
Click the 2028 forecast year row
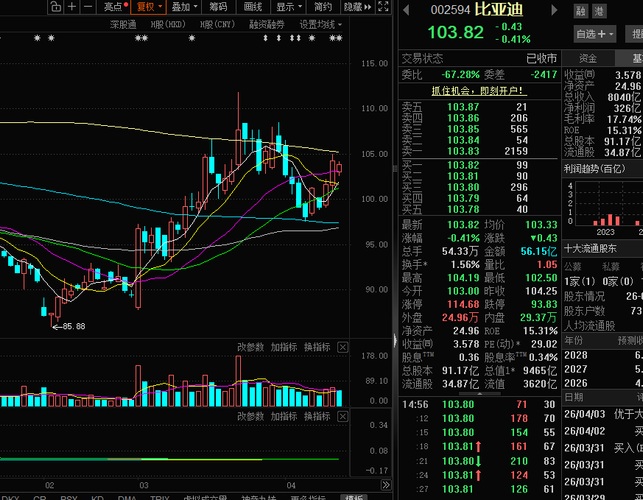[603, 355]
